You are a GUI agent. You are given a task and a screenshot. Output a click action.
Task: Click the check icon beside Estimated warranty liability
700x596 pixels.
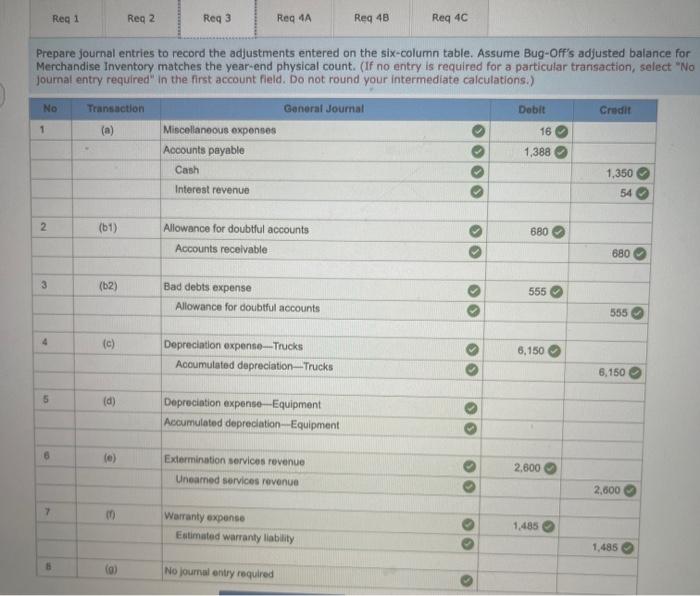(467, 544)
